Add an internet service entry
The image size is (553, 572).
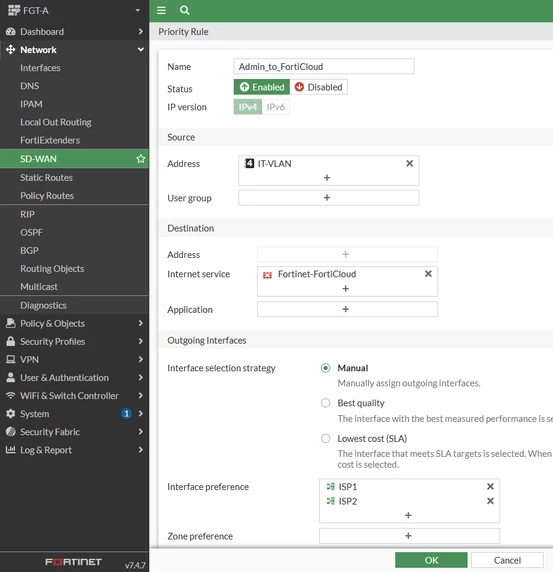click(345, 289)
